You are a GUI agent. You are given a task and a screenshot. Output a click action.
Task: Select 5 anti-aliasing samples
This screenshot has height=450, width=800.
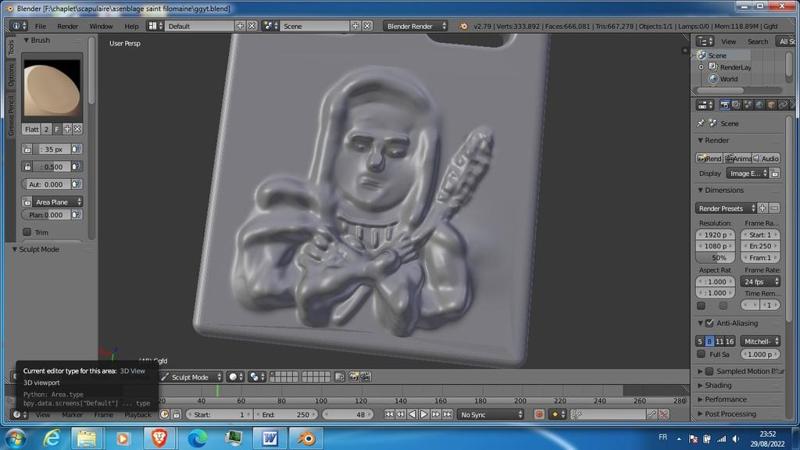click(700, 341)
